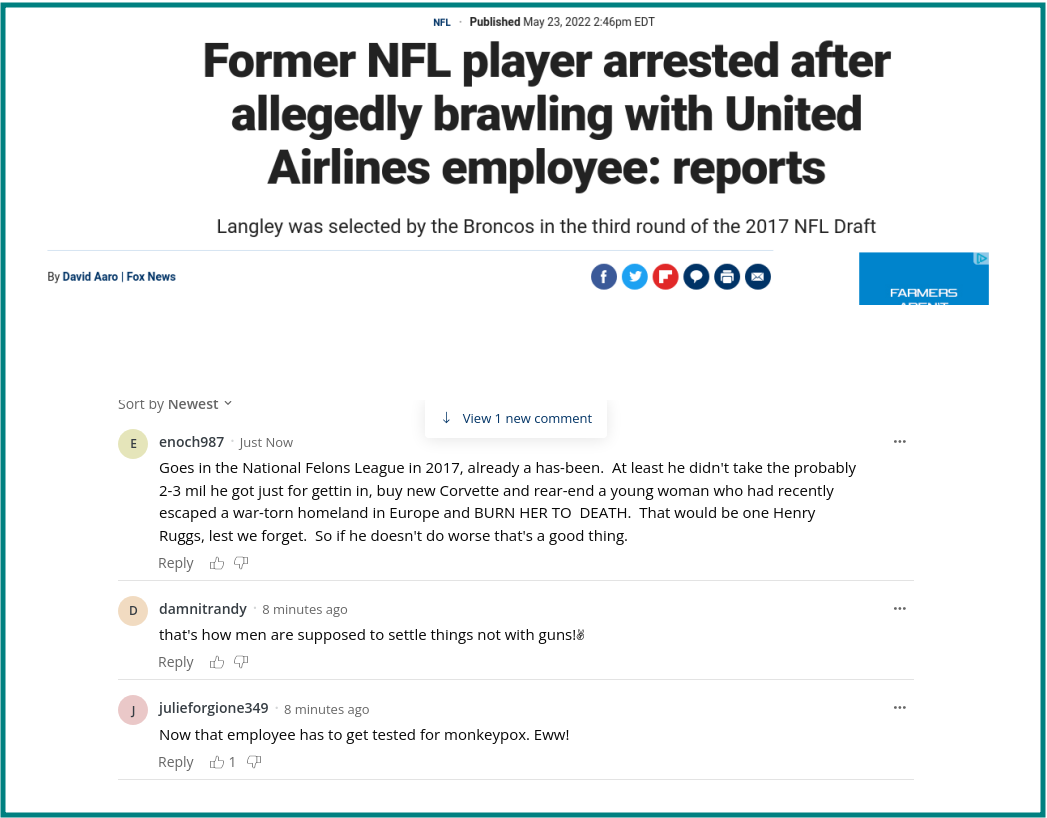Open Sort by Newest dropdown
The image size is (1047, 818).
tap(175, 404)
